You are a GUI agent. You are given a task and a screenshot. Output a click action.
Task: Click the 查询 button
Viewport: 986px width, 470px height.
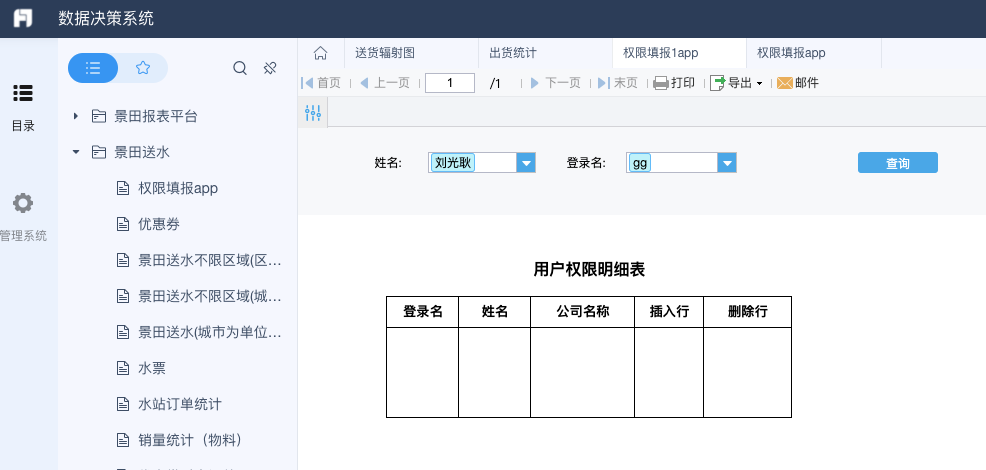click(897, 163)
